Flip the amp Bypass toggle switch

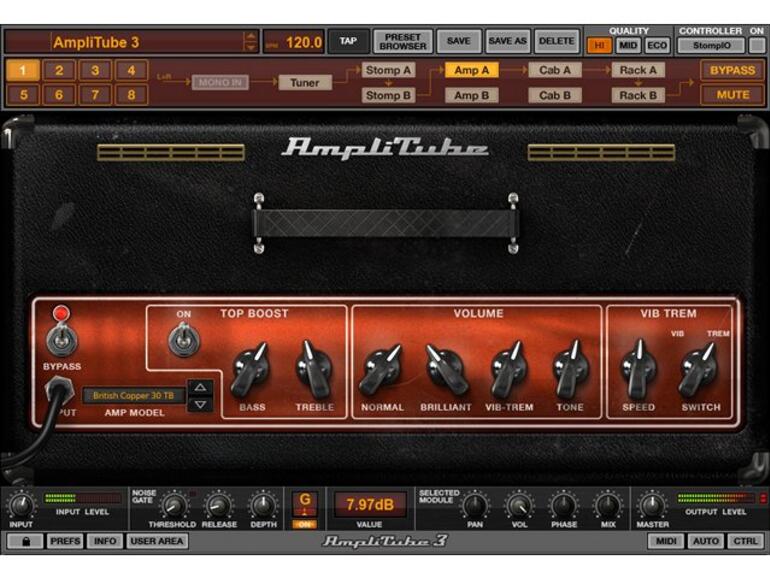(x=61, y=340)
